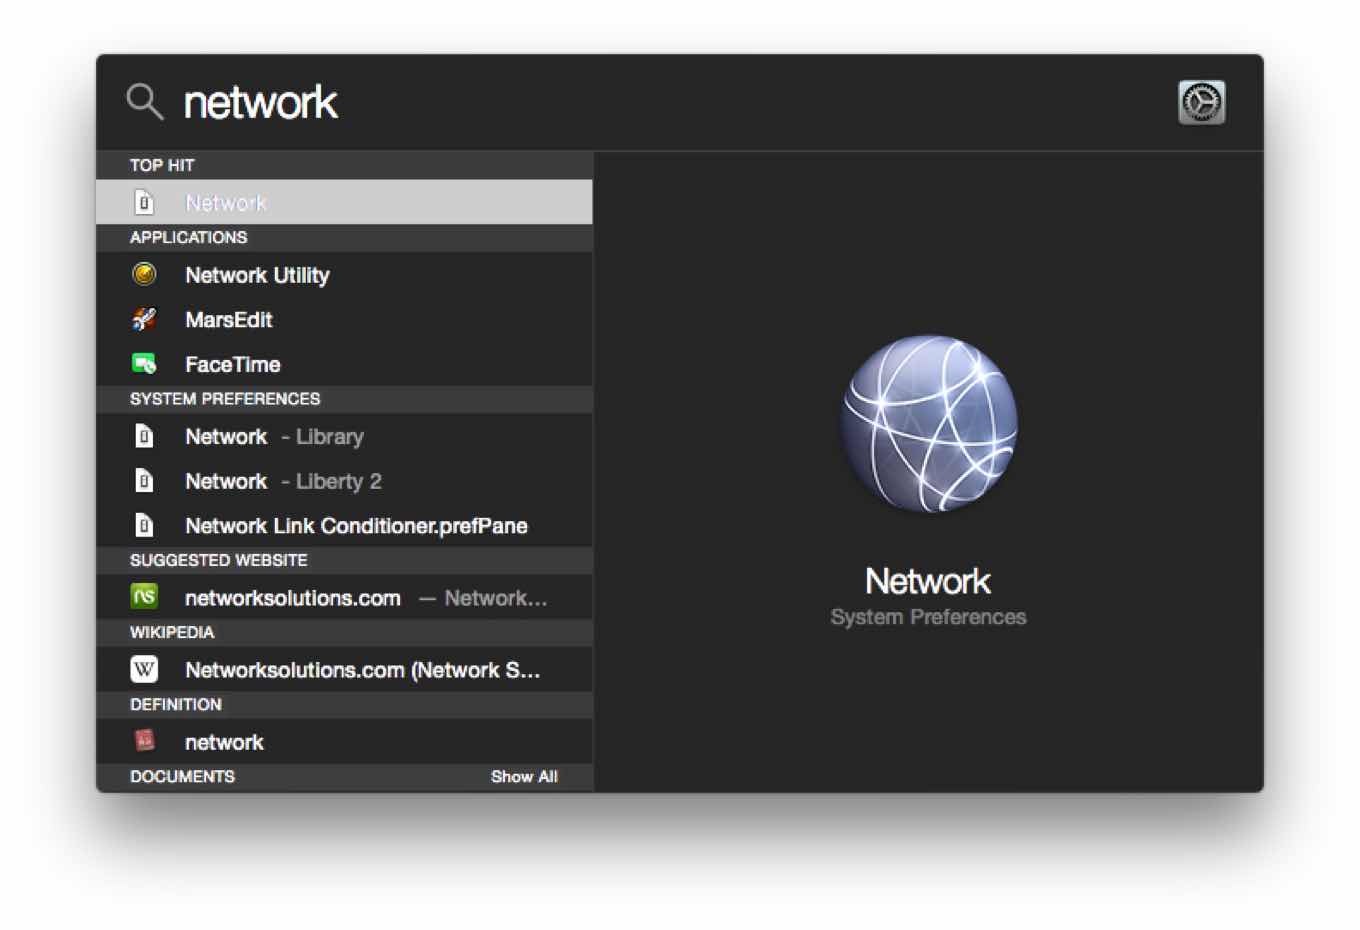Open the Networksolutions.com Wikipedia entry
The height and width of the screenshot is (930, 1360).
tap(344, 669)
